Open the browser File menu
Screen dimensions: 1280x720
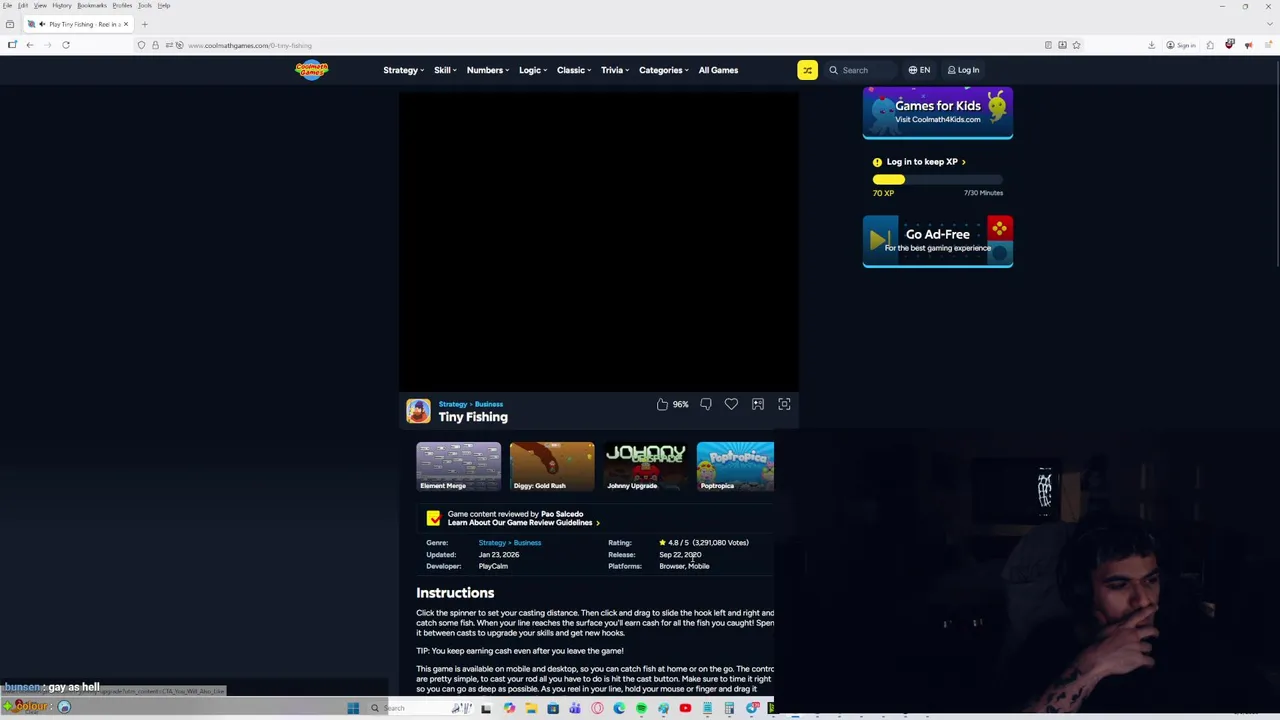(7, 5)
